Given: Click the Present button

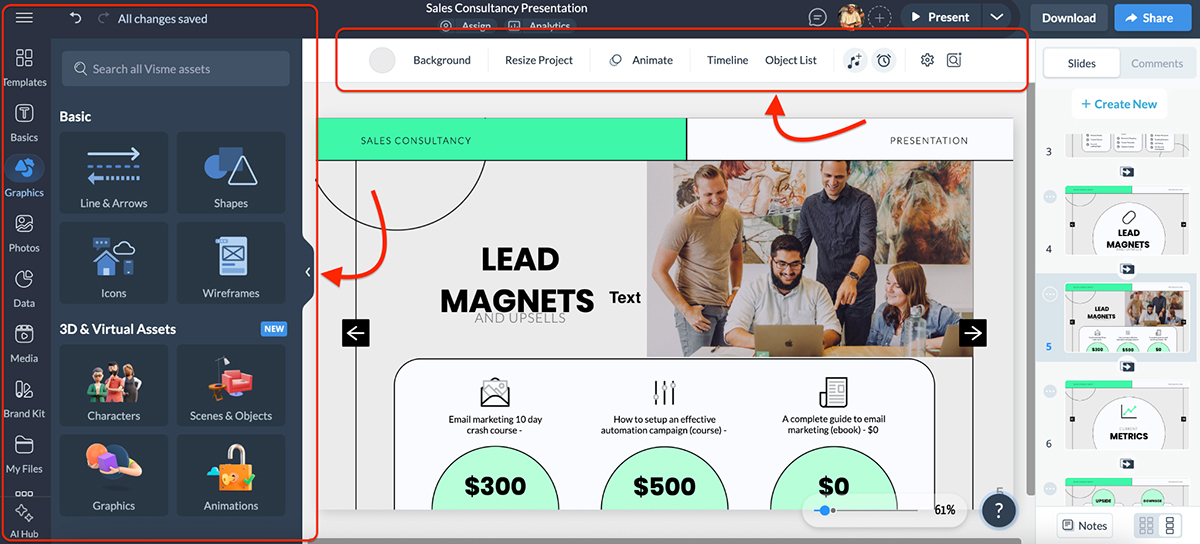Looking at the screenshot, I should click(941, 17).
